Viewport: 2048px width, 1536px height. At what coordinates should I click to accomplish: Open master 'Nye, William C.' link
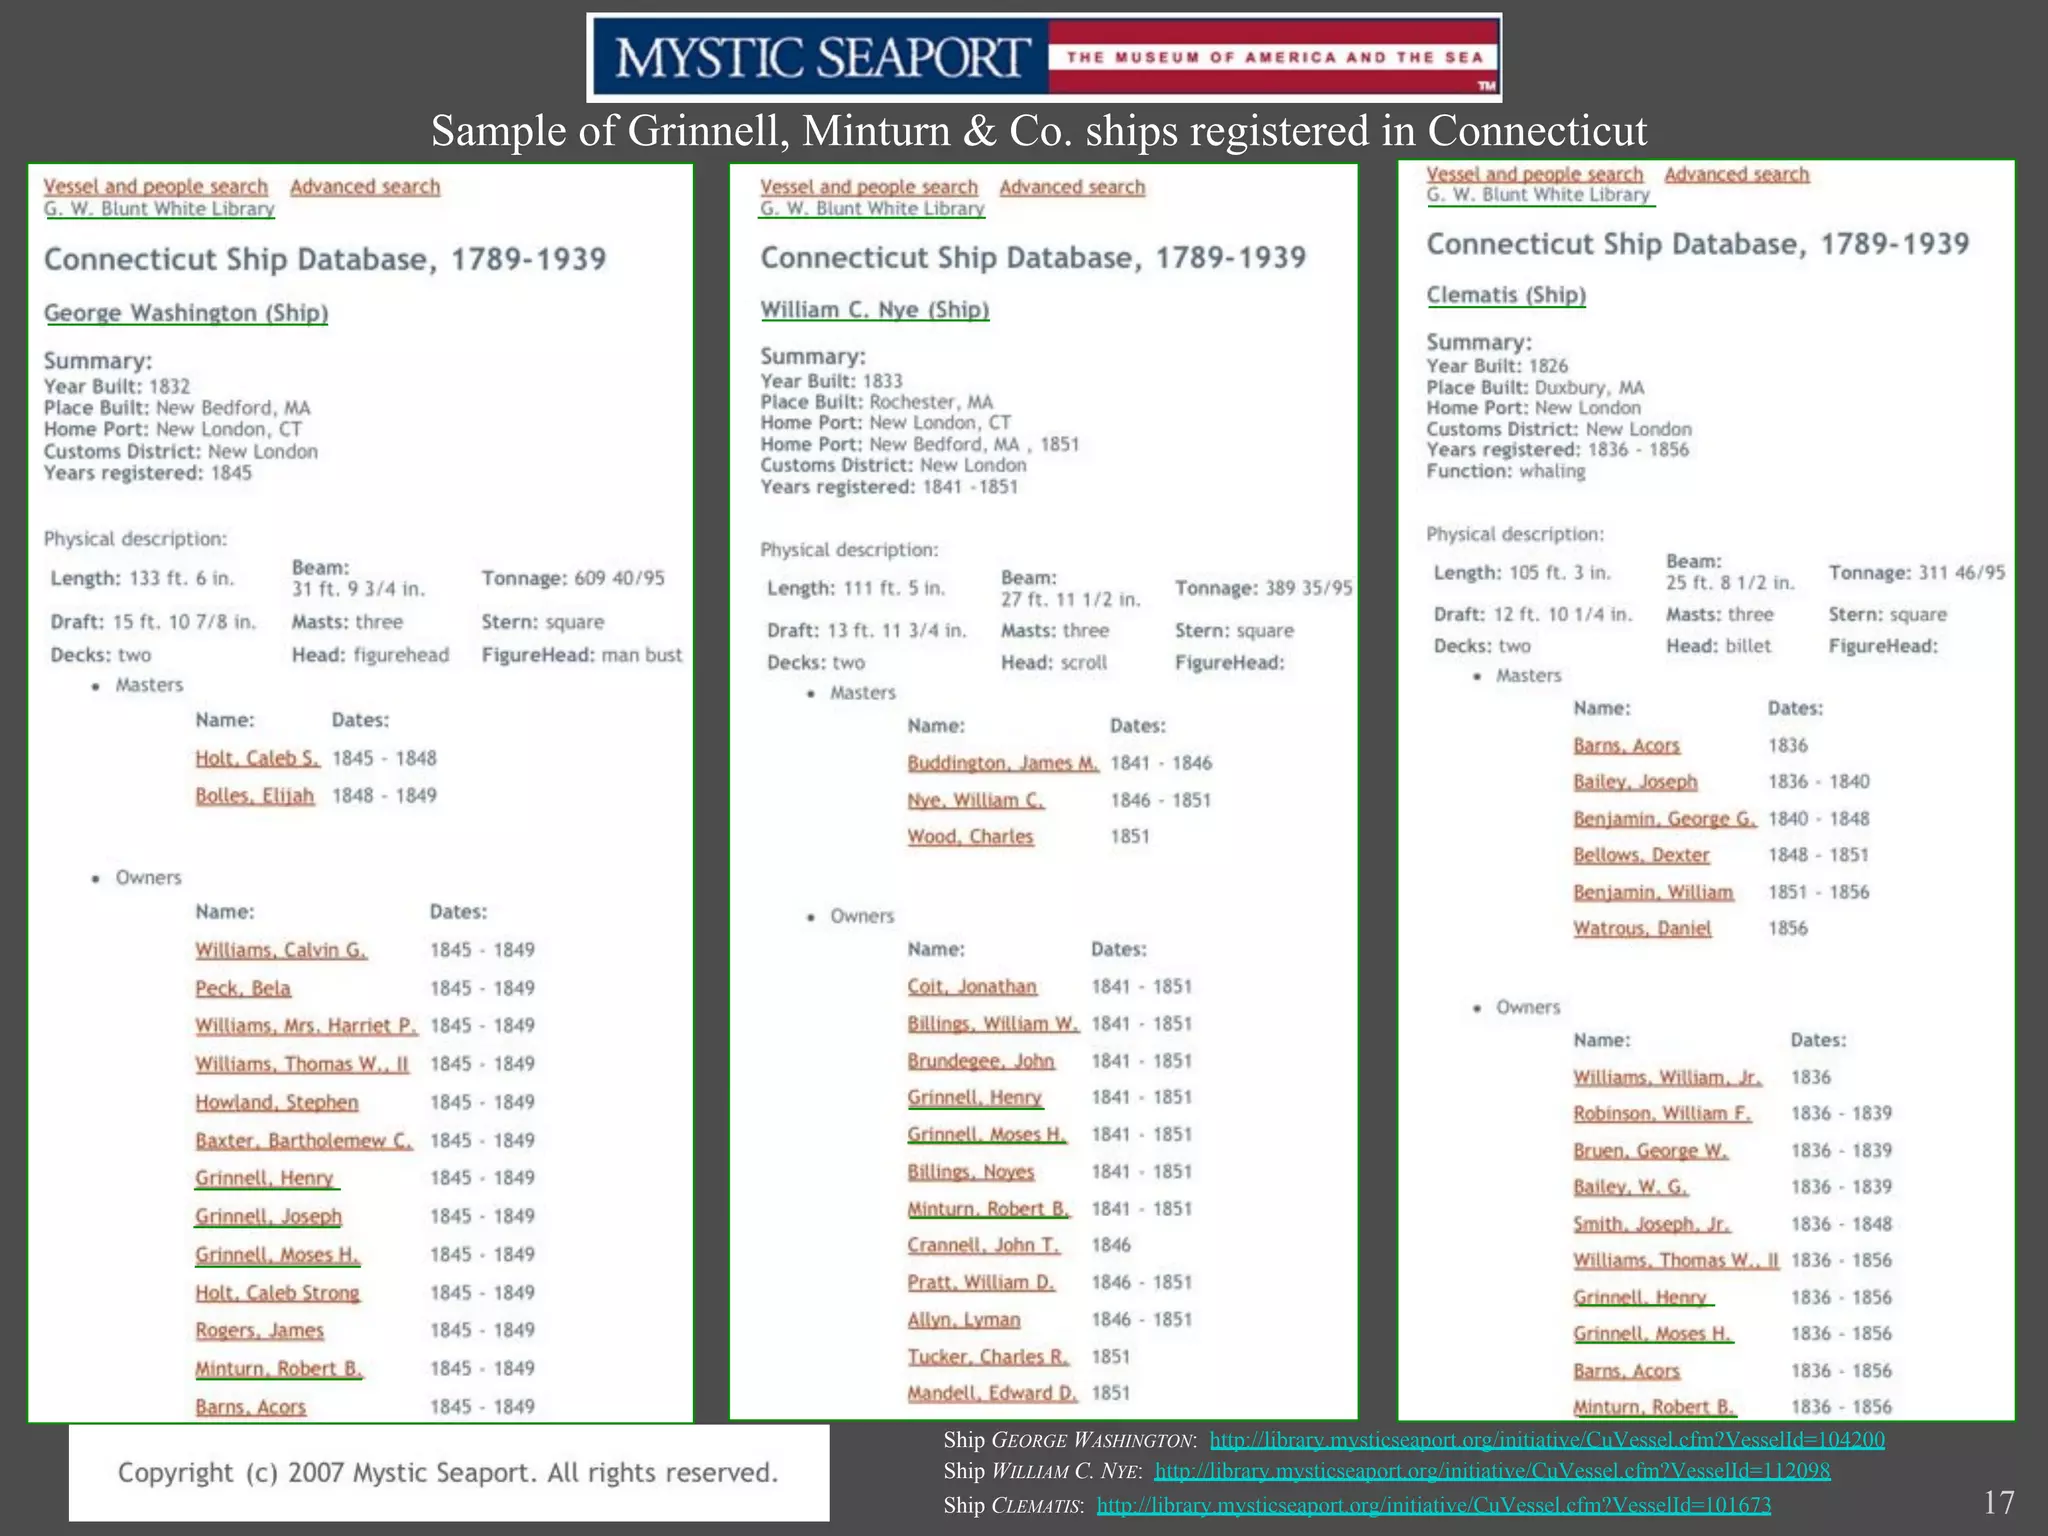(976, 800)
